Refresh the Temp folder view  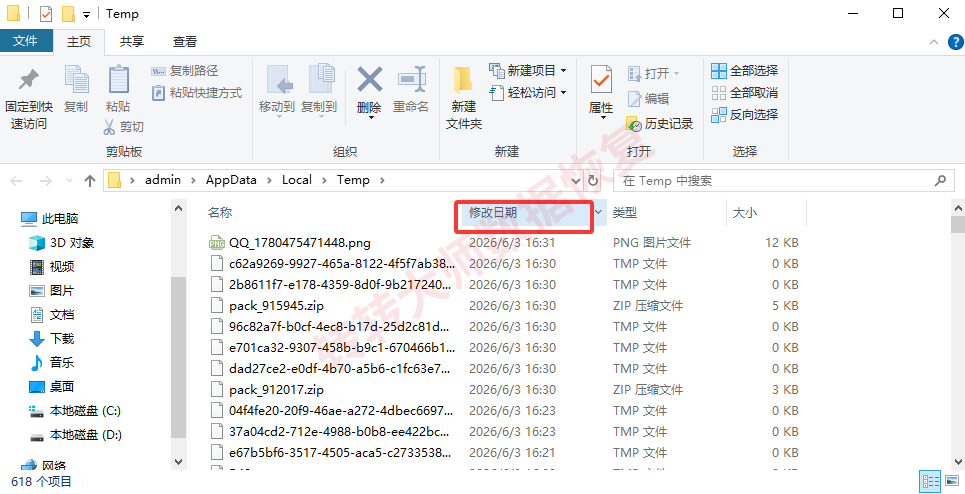593,181
